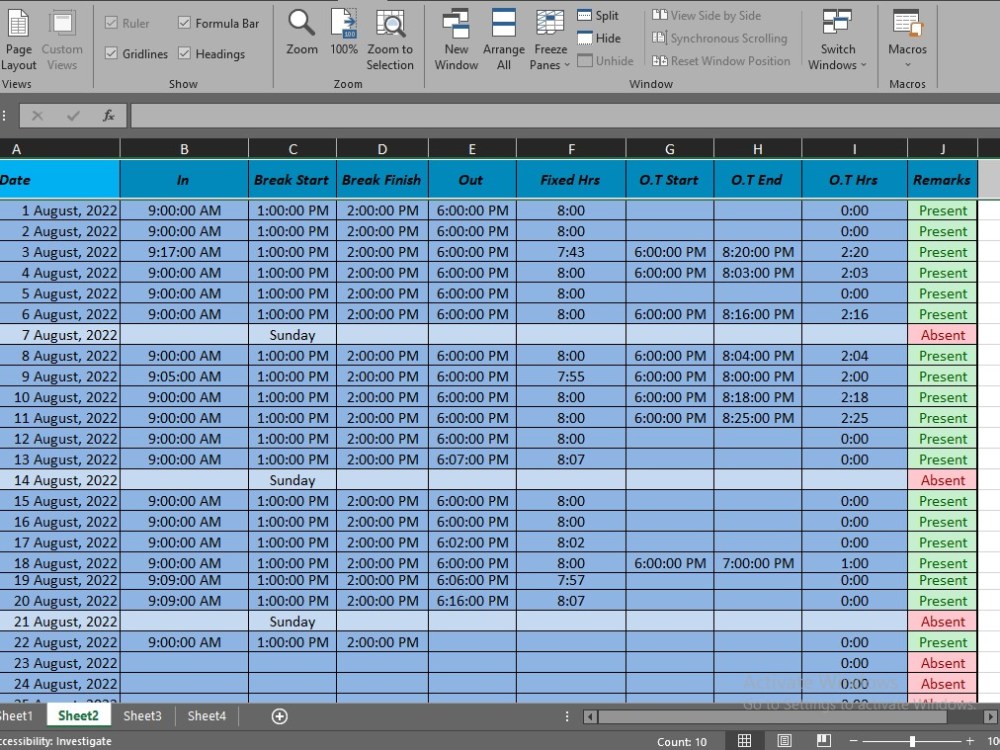Click the zoom in plus button
This screenshot has width=1000, height=750.
(969, 741)
